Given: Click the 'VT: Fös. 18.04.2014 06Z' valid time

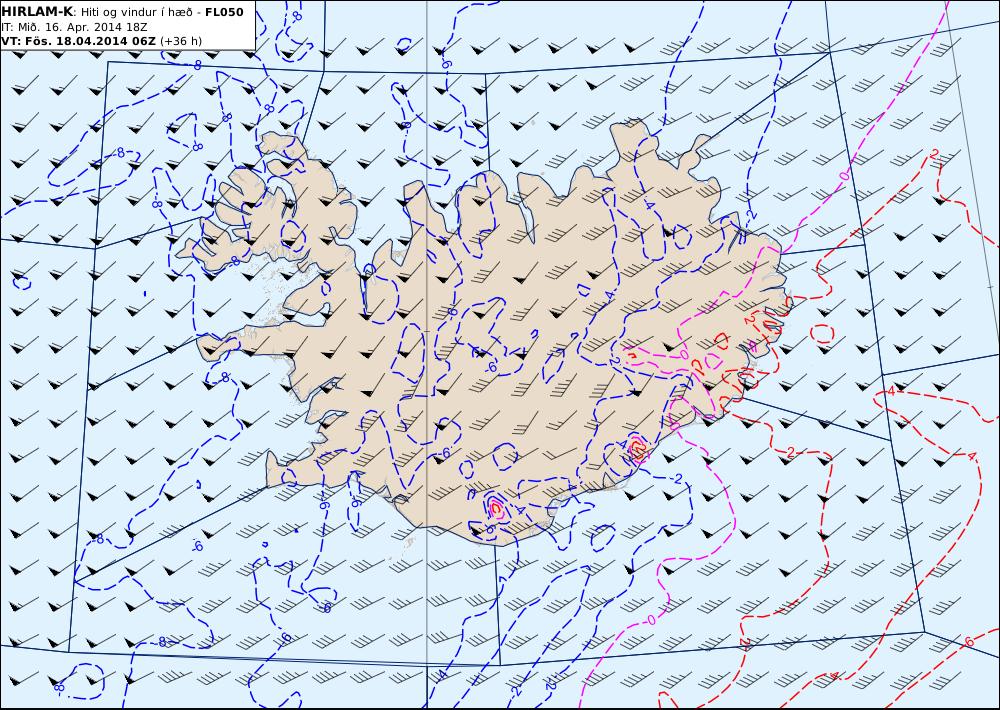Looking at the screenshot, I should (x=78, y=41).
